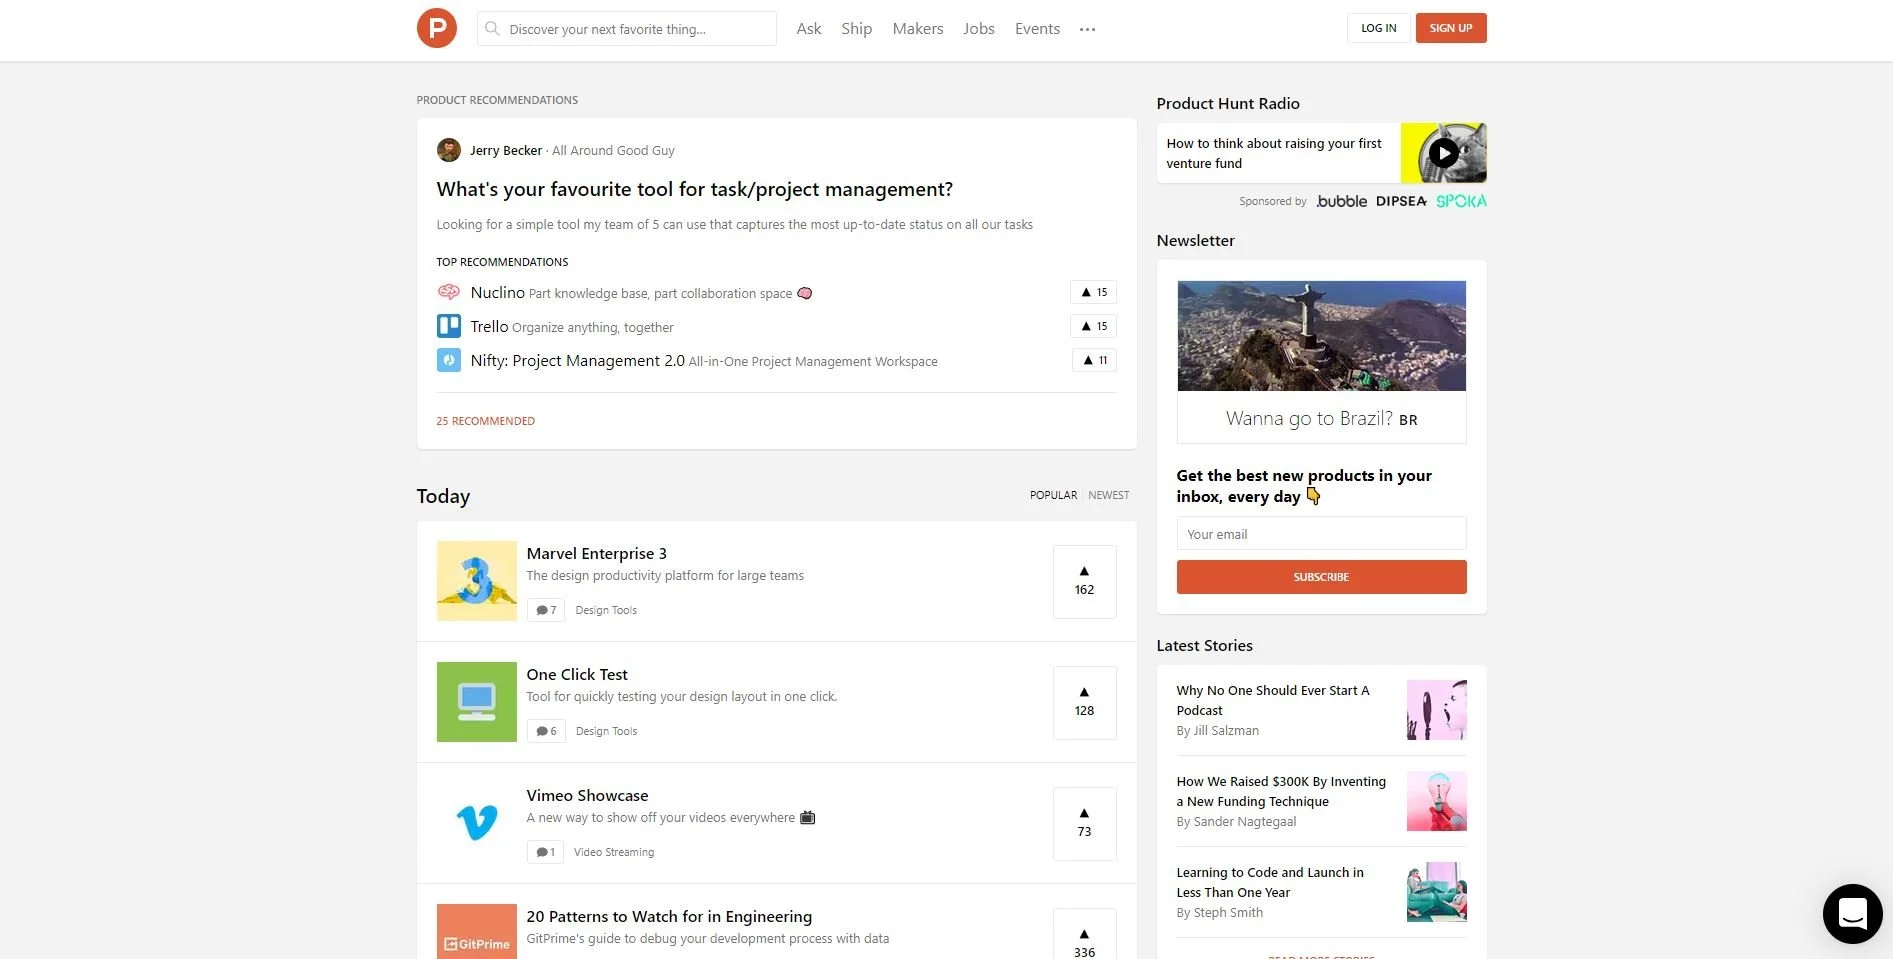Upvote Nifty Project Management 2.0

(x=1094, y=360)
